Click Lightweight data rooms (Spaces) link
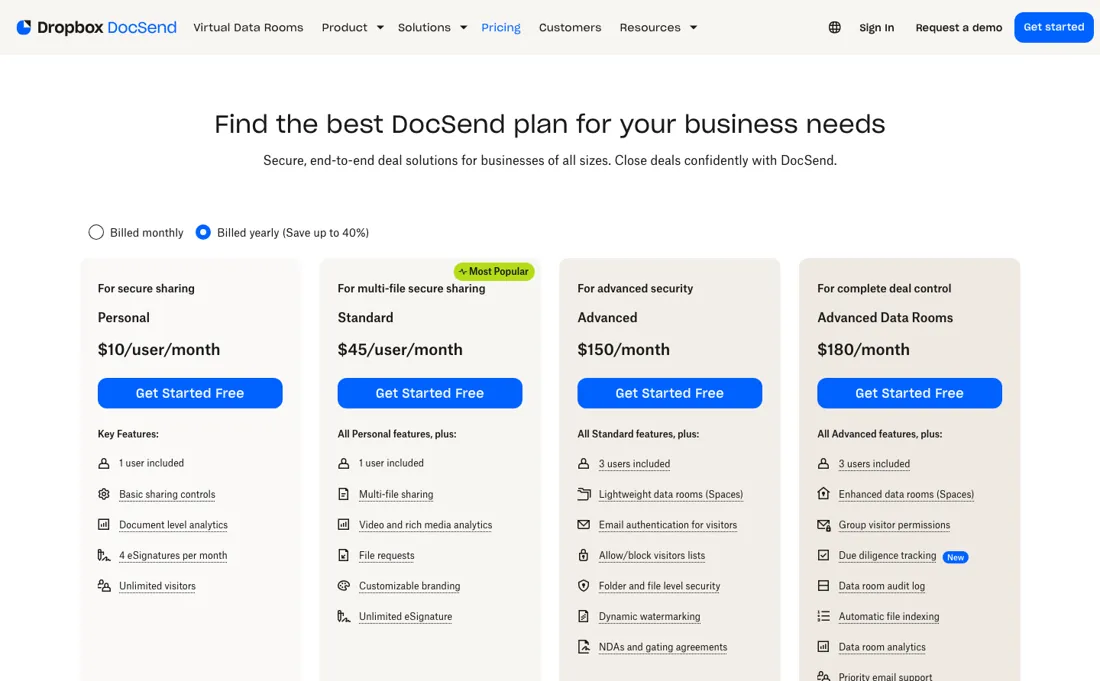Screen dimensions: 1100x681 (x=671, y=494)
